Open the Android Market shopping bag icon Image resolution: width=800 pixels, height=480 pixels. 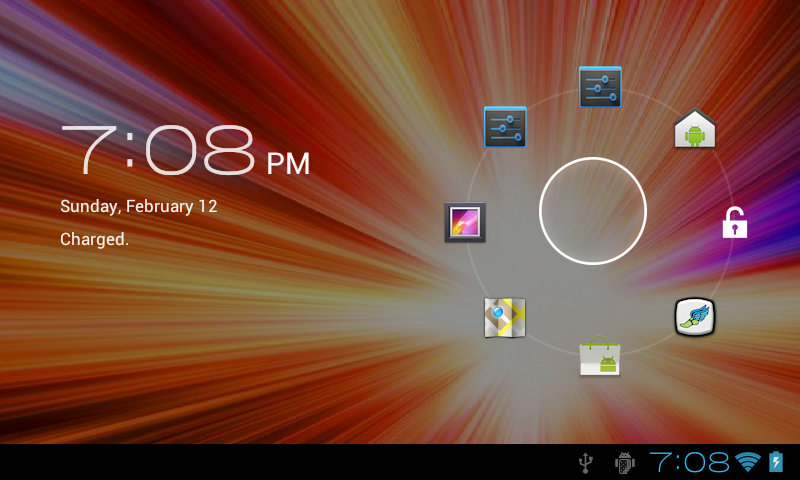point(600,356)
